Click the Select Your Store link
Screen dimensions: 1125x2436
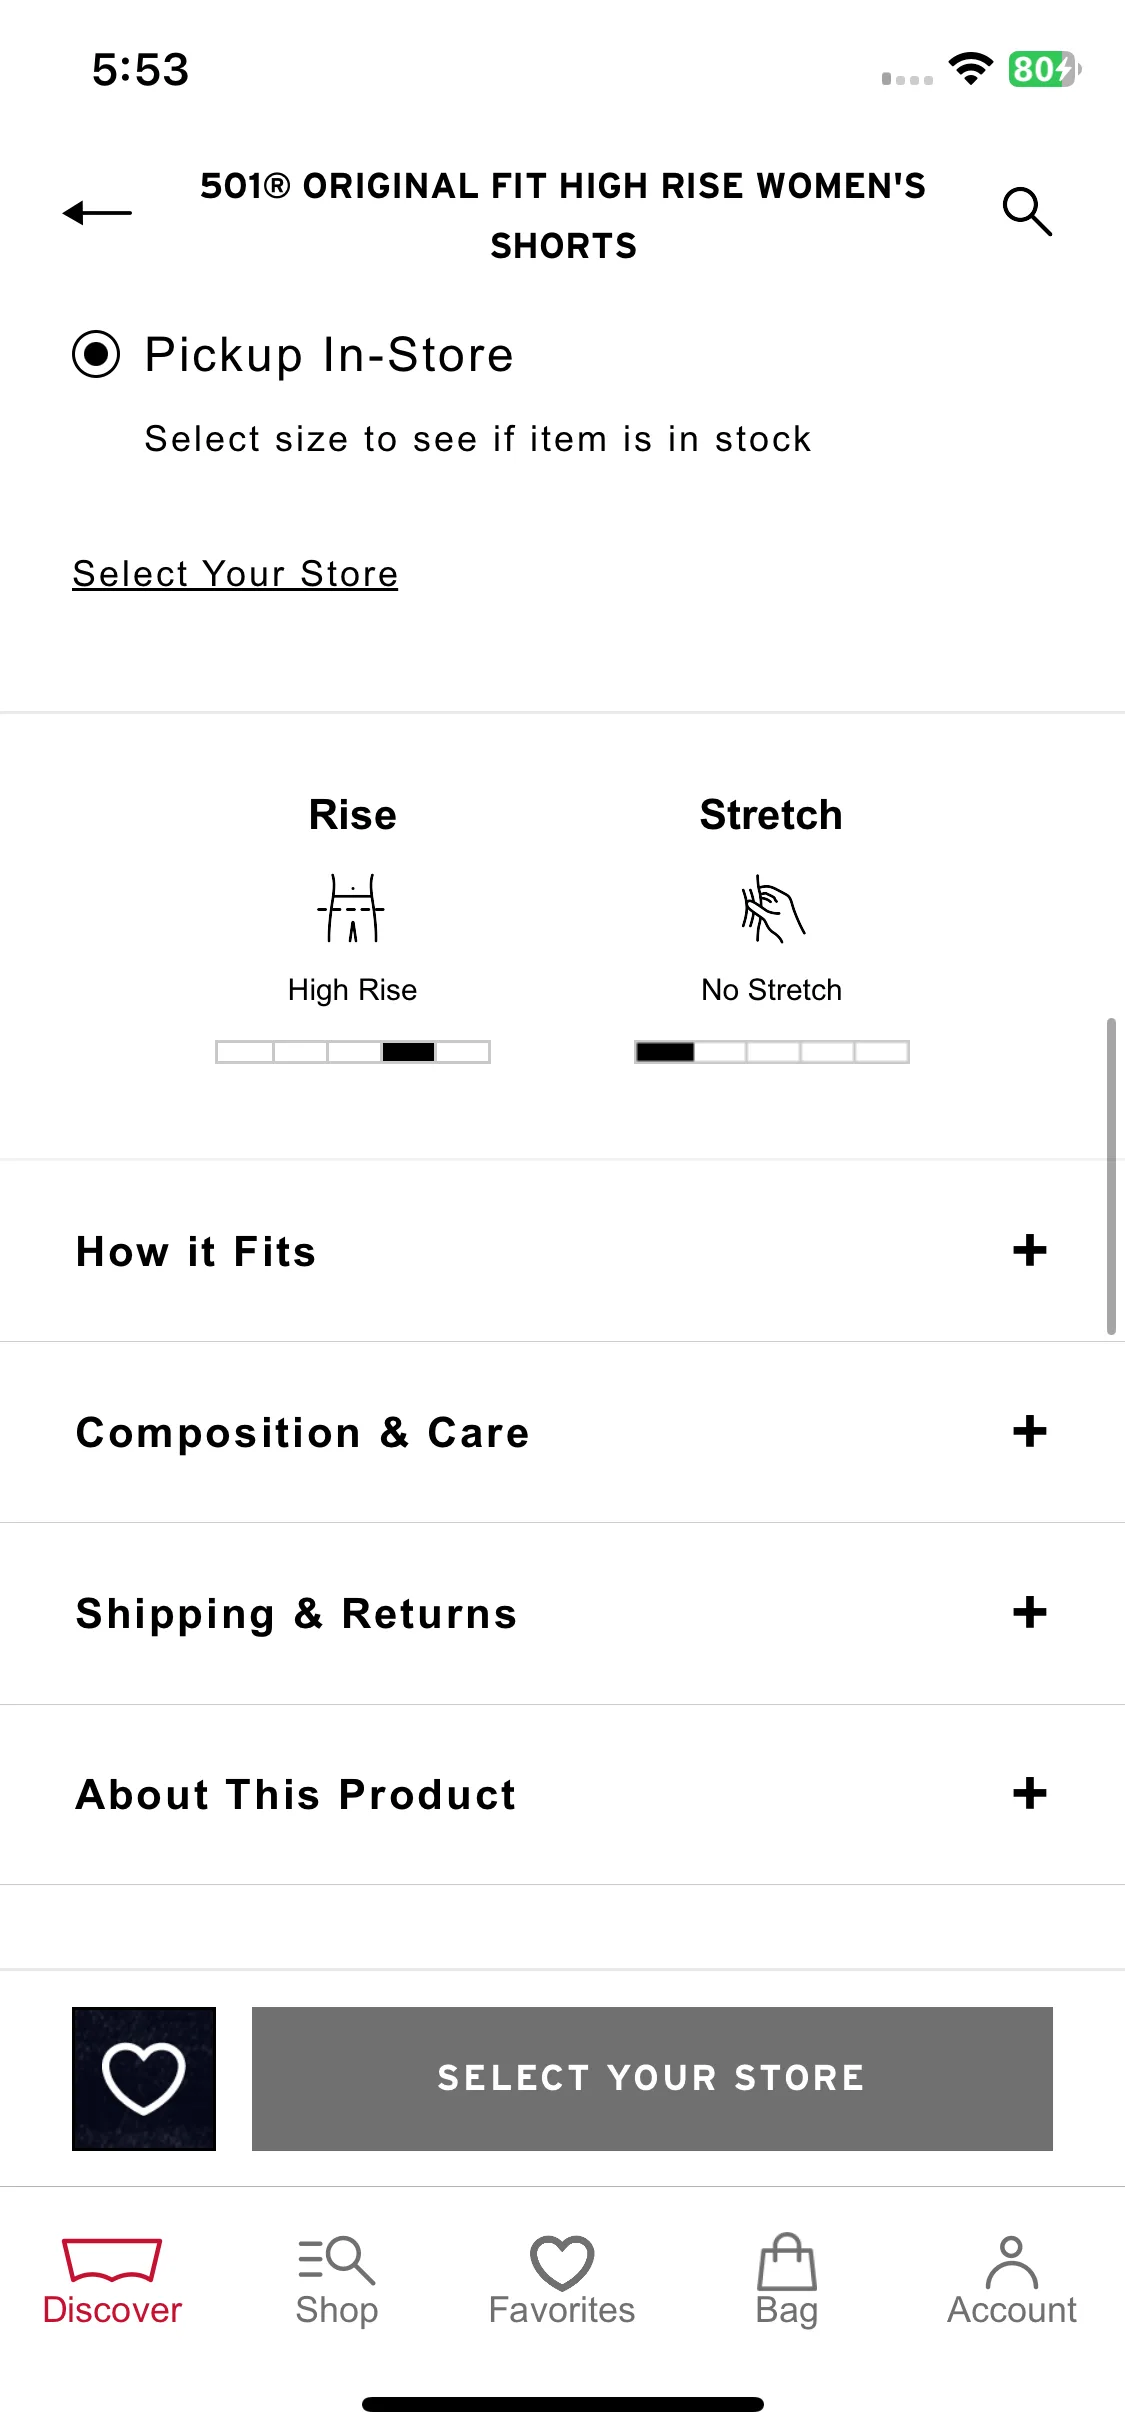[235, 574]
